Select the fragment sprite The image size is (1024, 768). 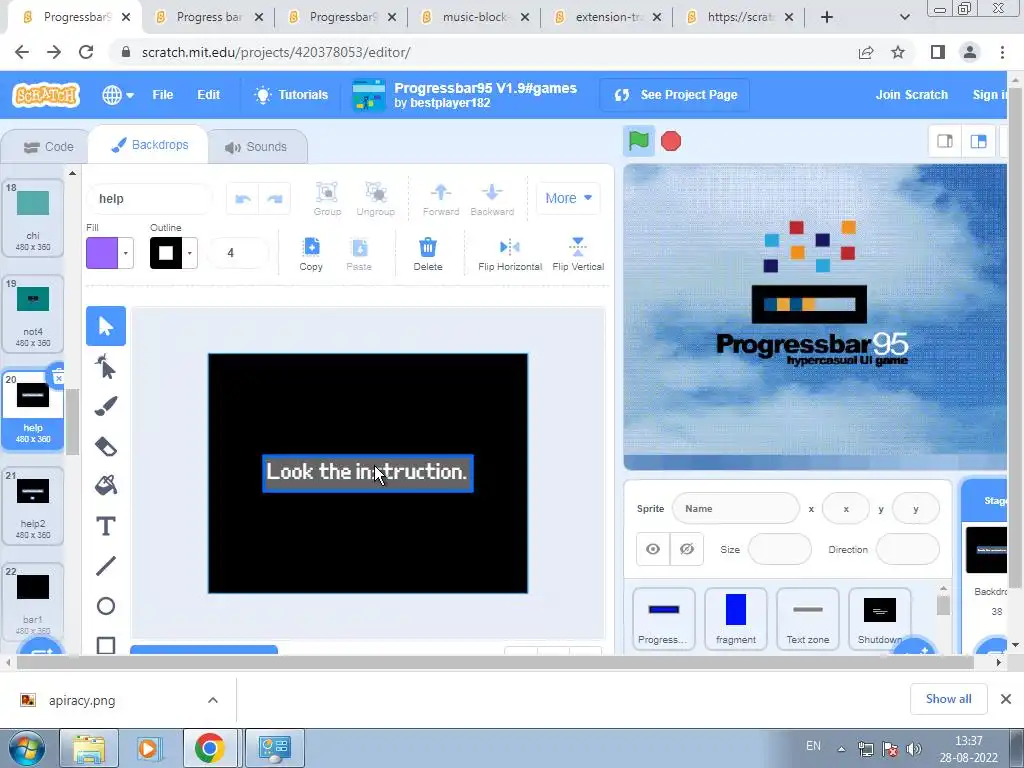735,618
